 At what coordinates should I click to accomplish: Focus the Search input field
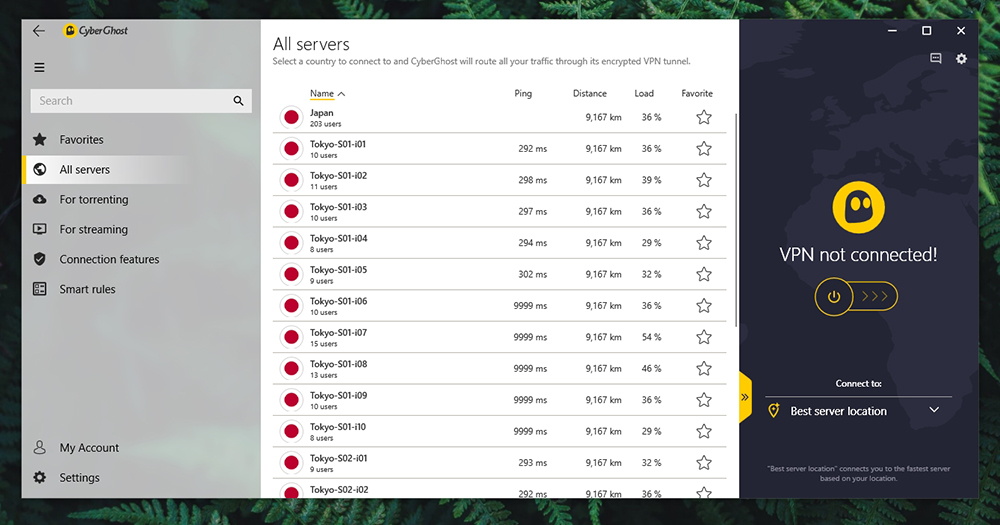(x=141, y=101)
